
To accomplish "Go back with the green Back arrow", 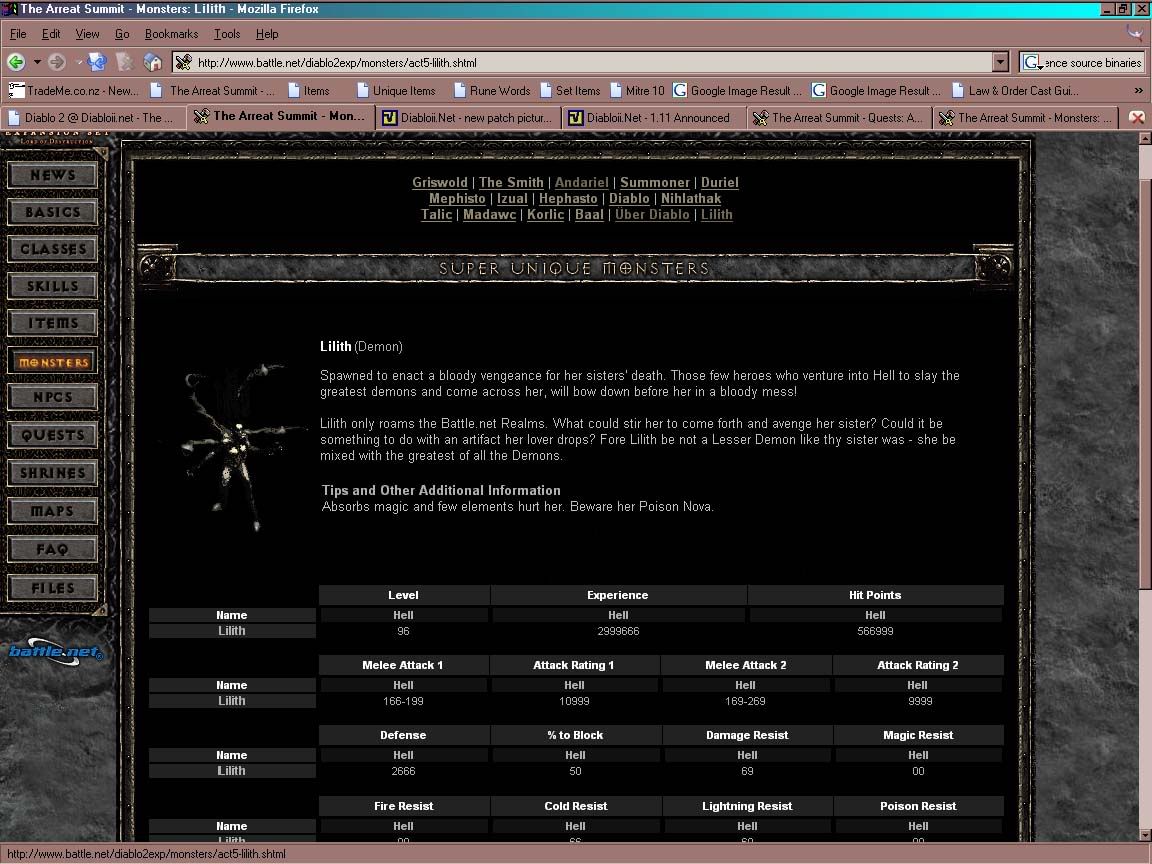I will pyautogui.click(x=16, y=62).
